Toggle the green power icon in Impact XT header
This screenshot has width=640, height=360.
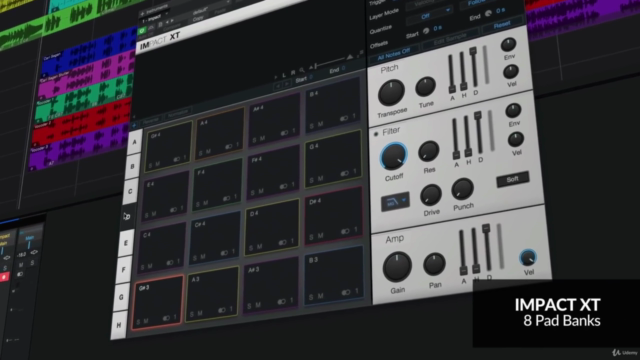point(142,31)
